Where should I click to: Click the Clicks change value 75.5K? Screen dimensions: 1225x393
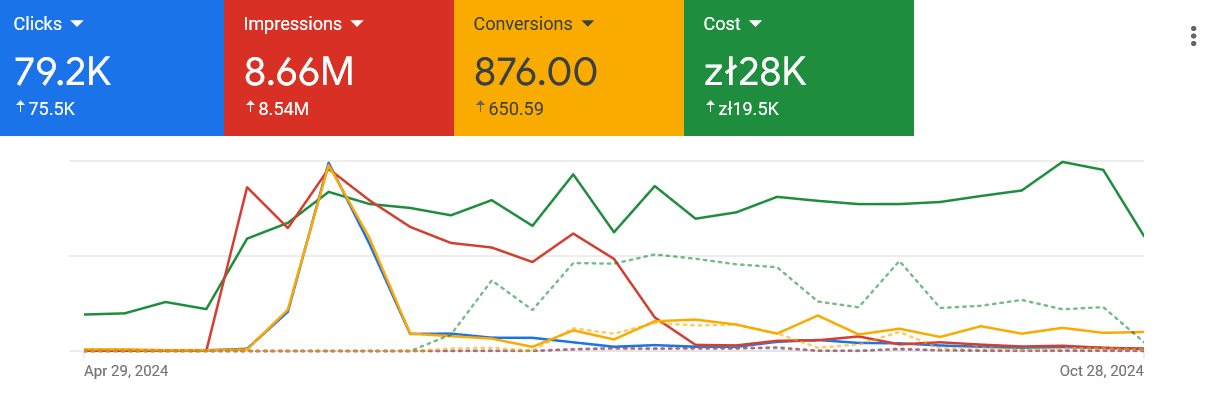tap(52, 109)
